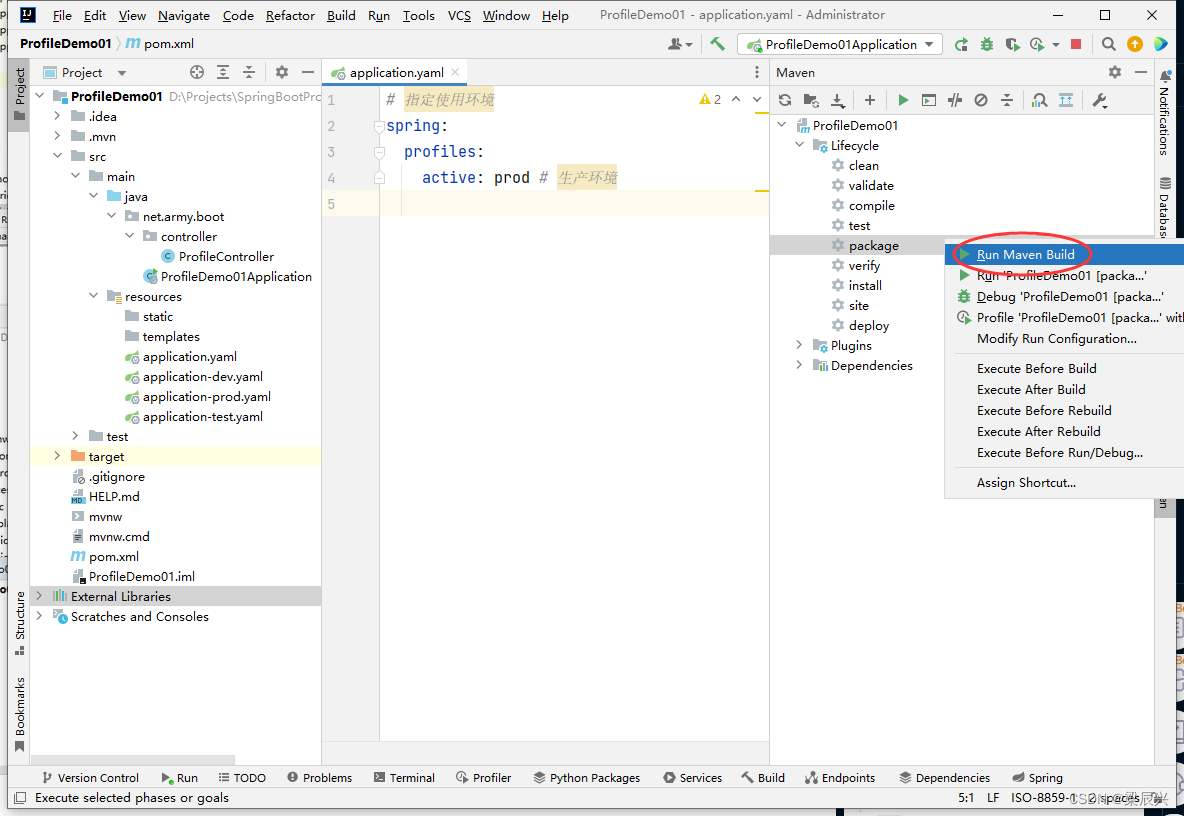Open the VCS menu
Viewport: 1184px width, 816px height.
point(459,15)
